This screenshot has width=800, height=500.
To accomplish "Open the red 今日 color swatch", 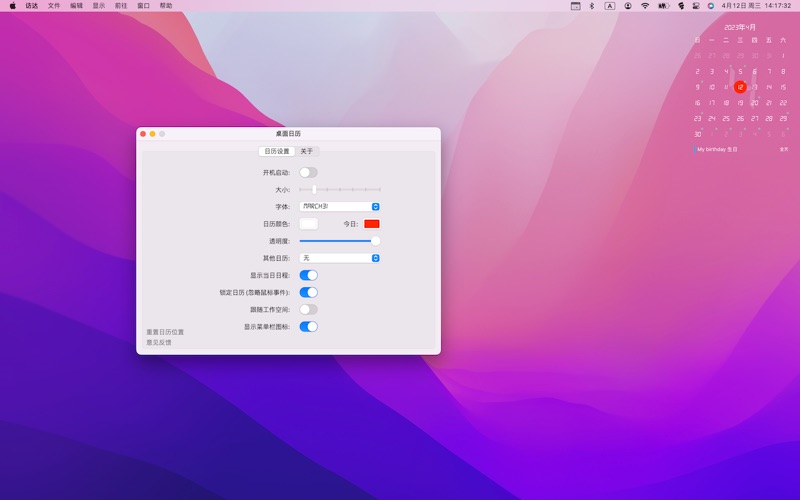I will tap(372, 224).
